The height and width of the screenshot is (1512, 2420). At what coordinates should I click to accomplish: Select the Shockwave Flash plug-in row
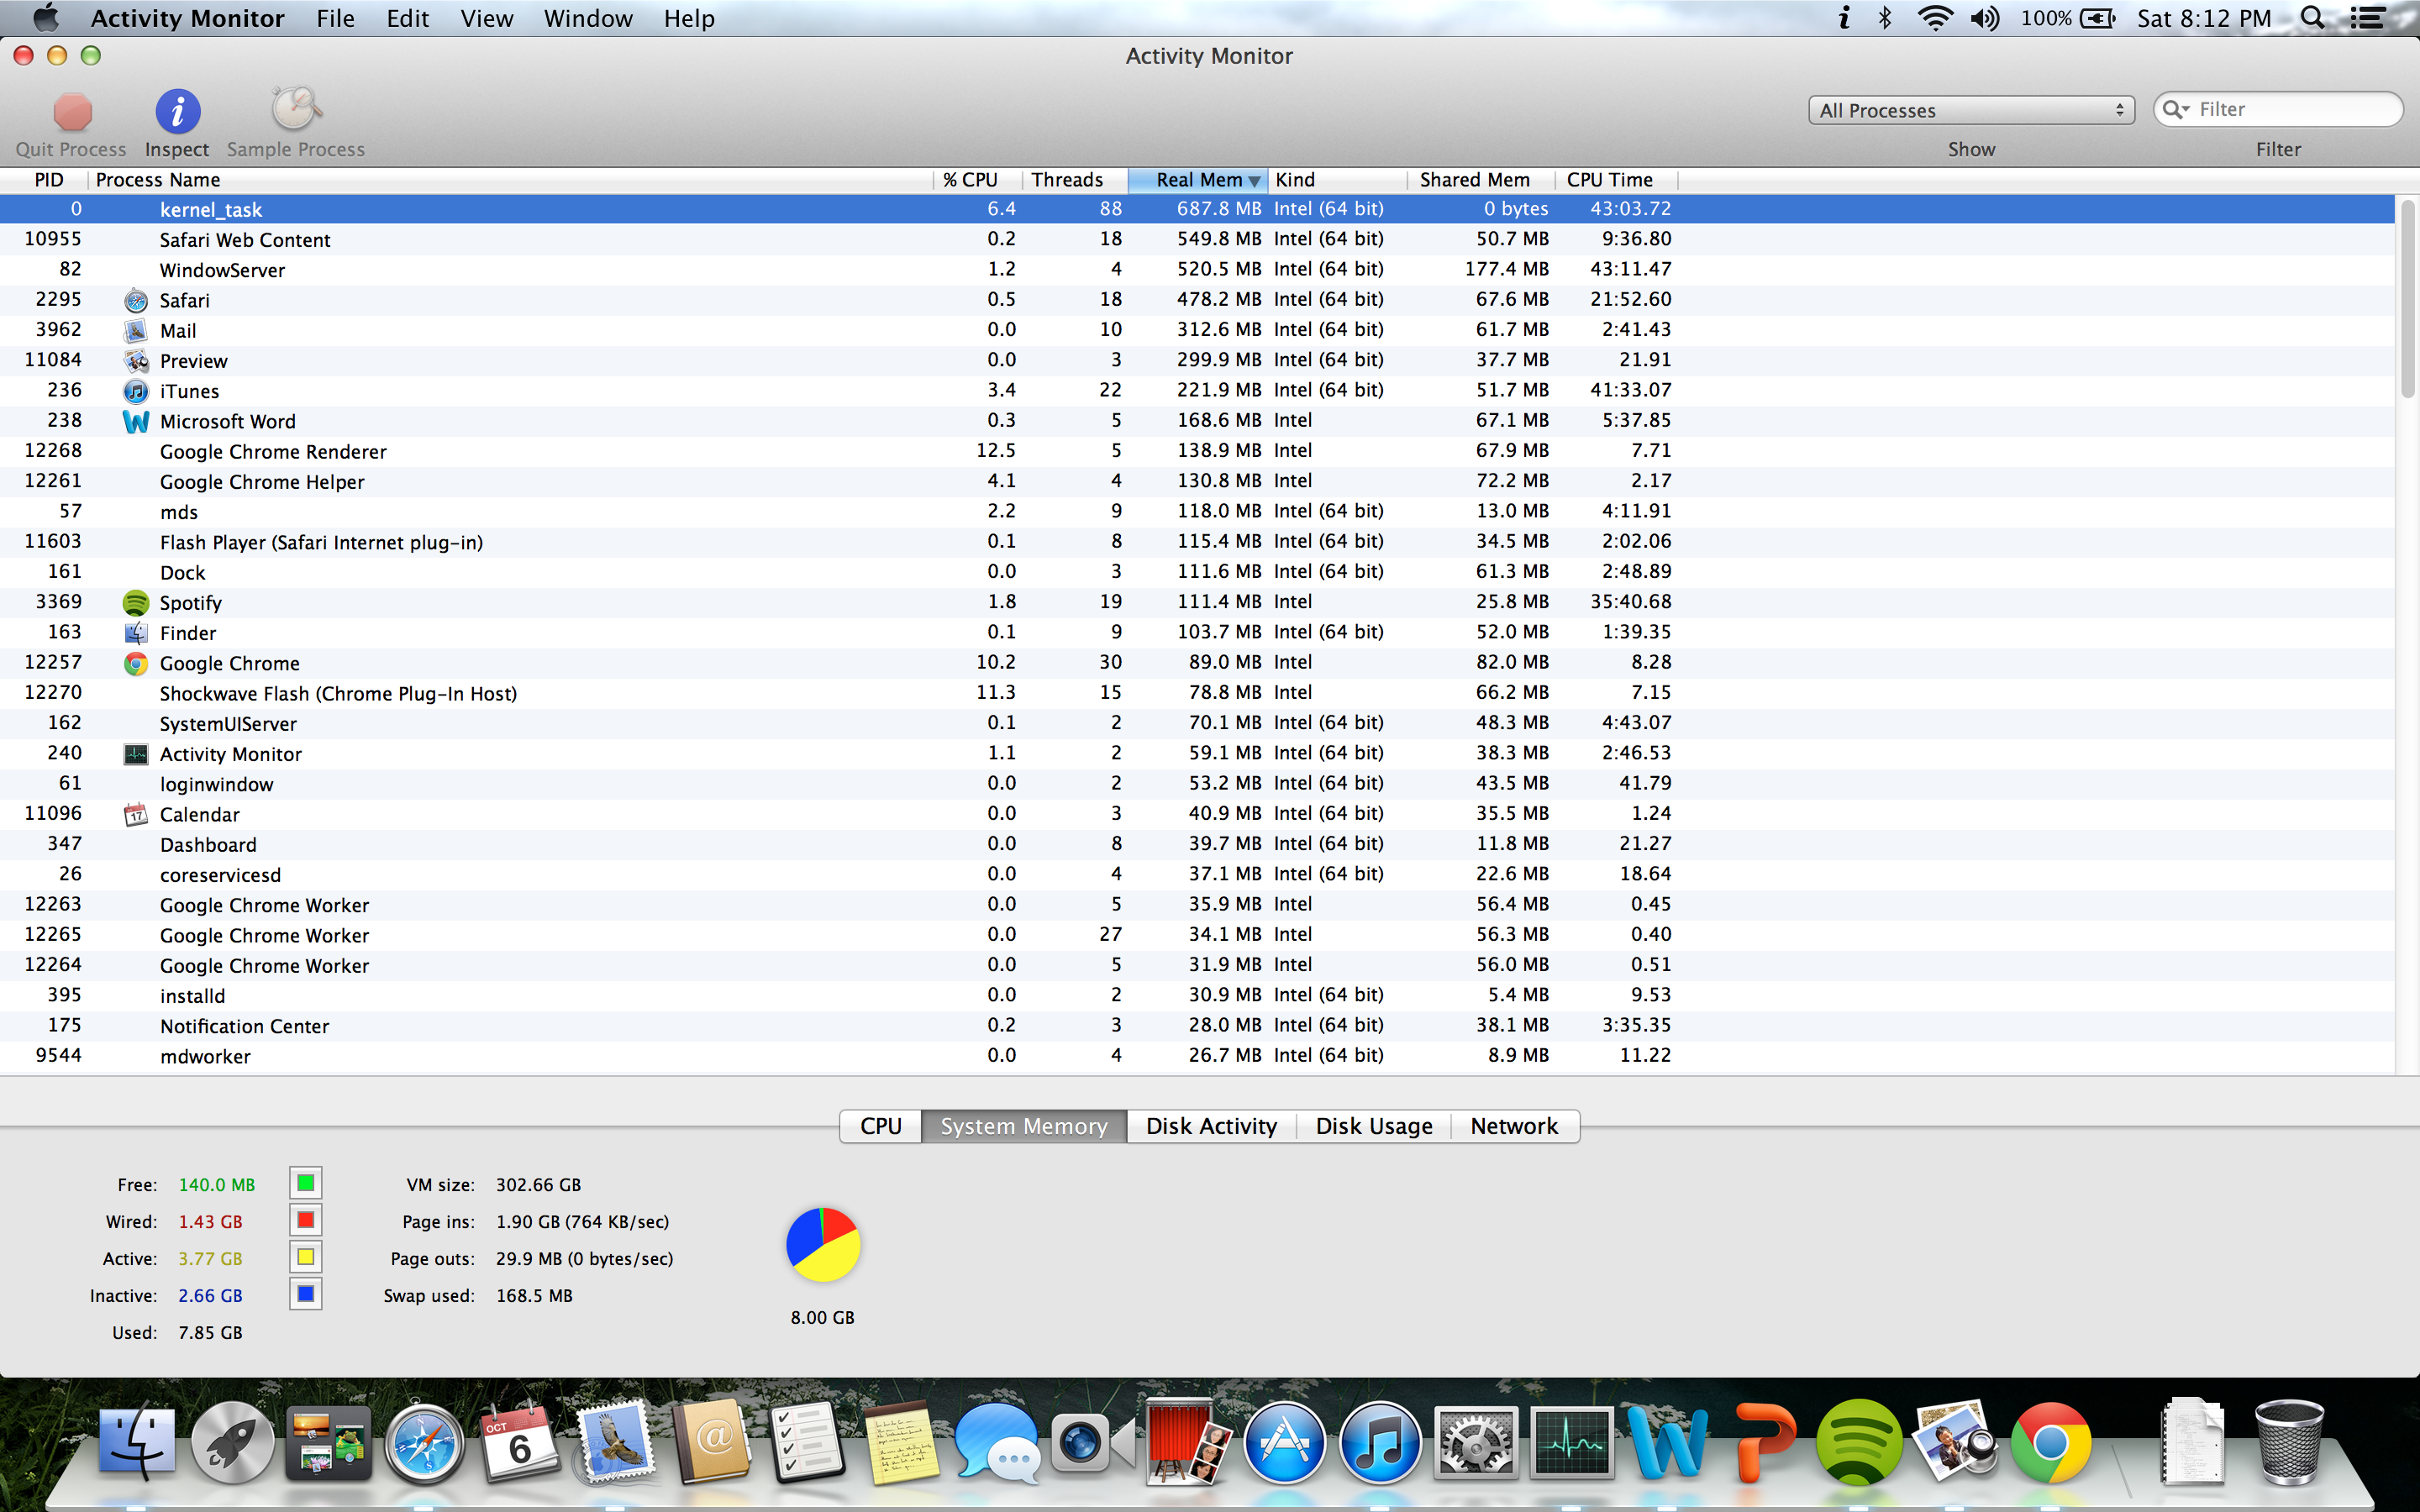pos(1197,693)
